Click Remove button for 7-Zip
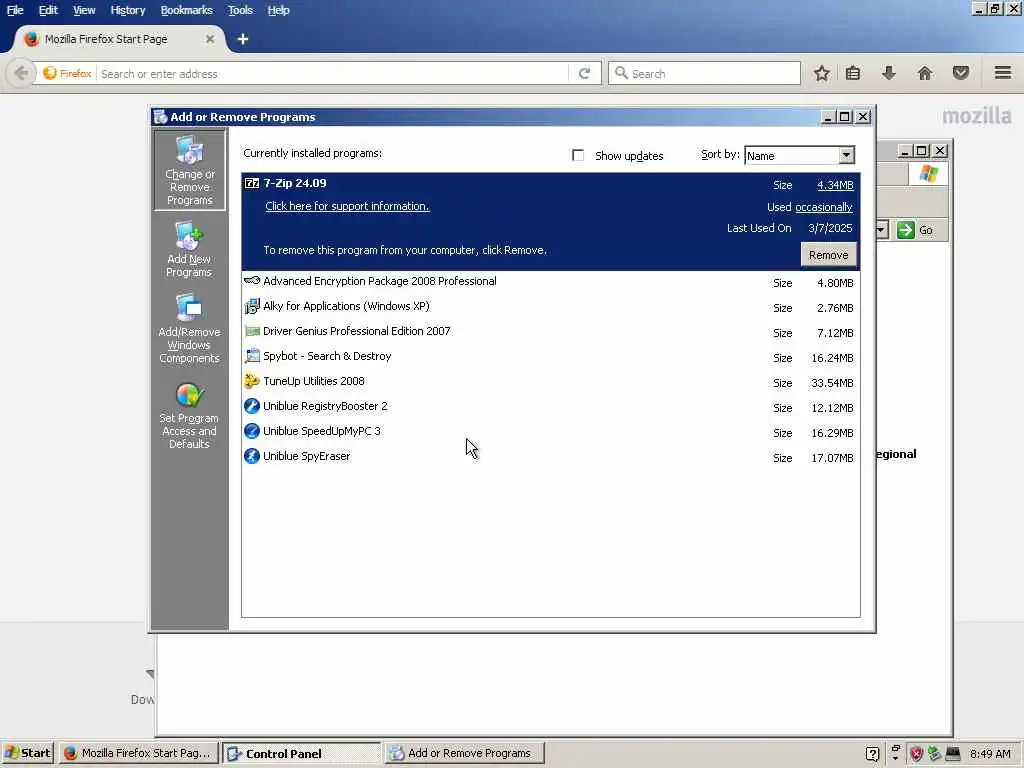Screen dimensions: 1024x768 828,255
